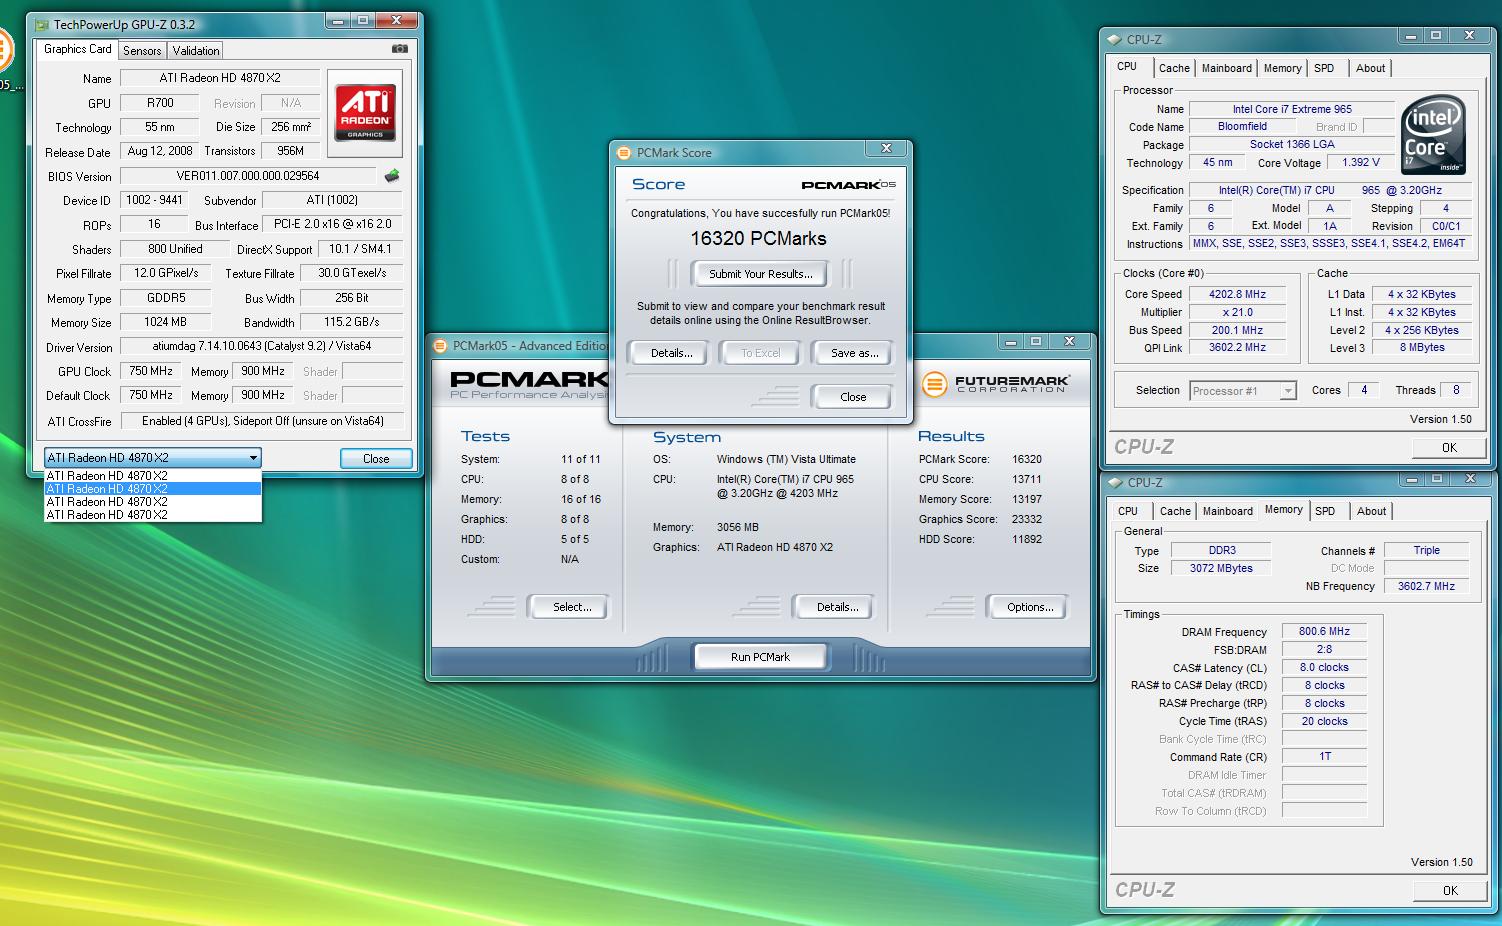Click the PCMark05 window title icon

click(x=440, y=345)
